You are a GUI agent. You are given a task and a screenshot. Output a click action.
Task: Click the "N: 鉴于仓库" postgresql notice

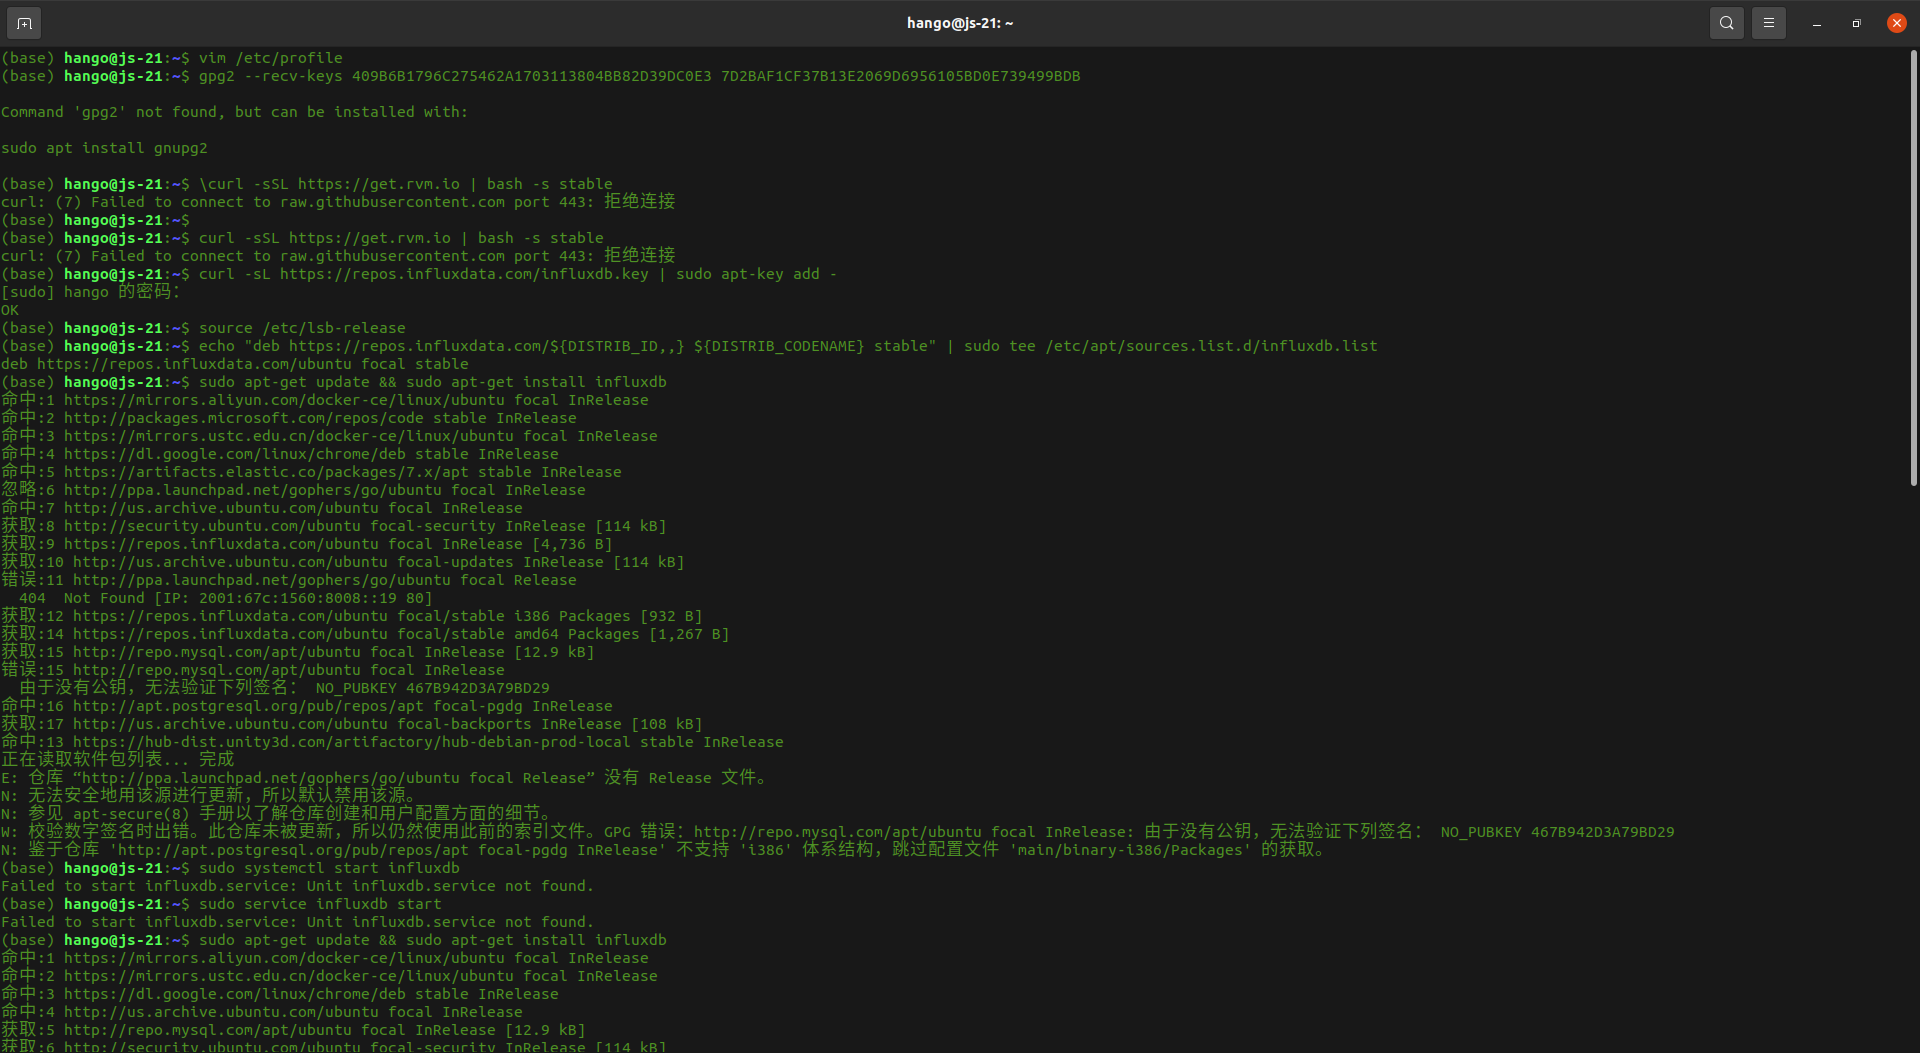665,850
